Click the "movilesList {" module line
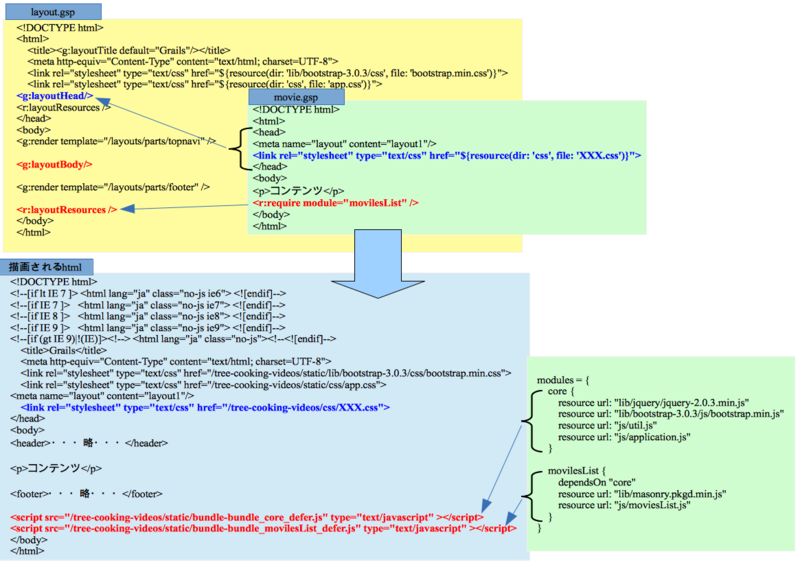The height and width of the screenshot is (563, 800). 577,471
